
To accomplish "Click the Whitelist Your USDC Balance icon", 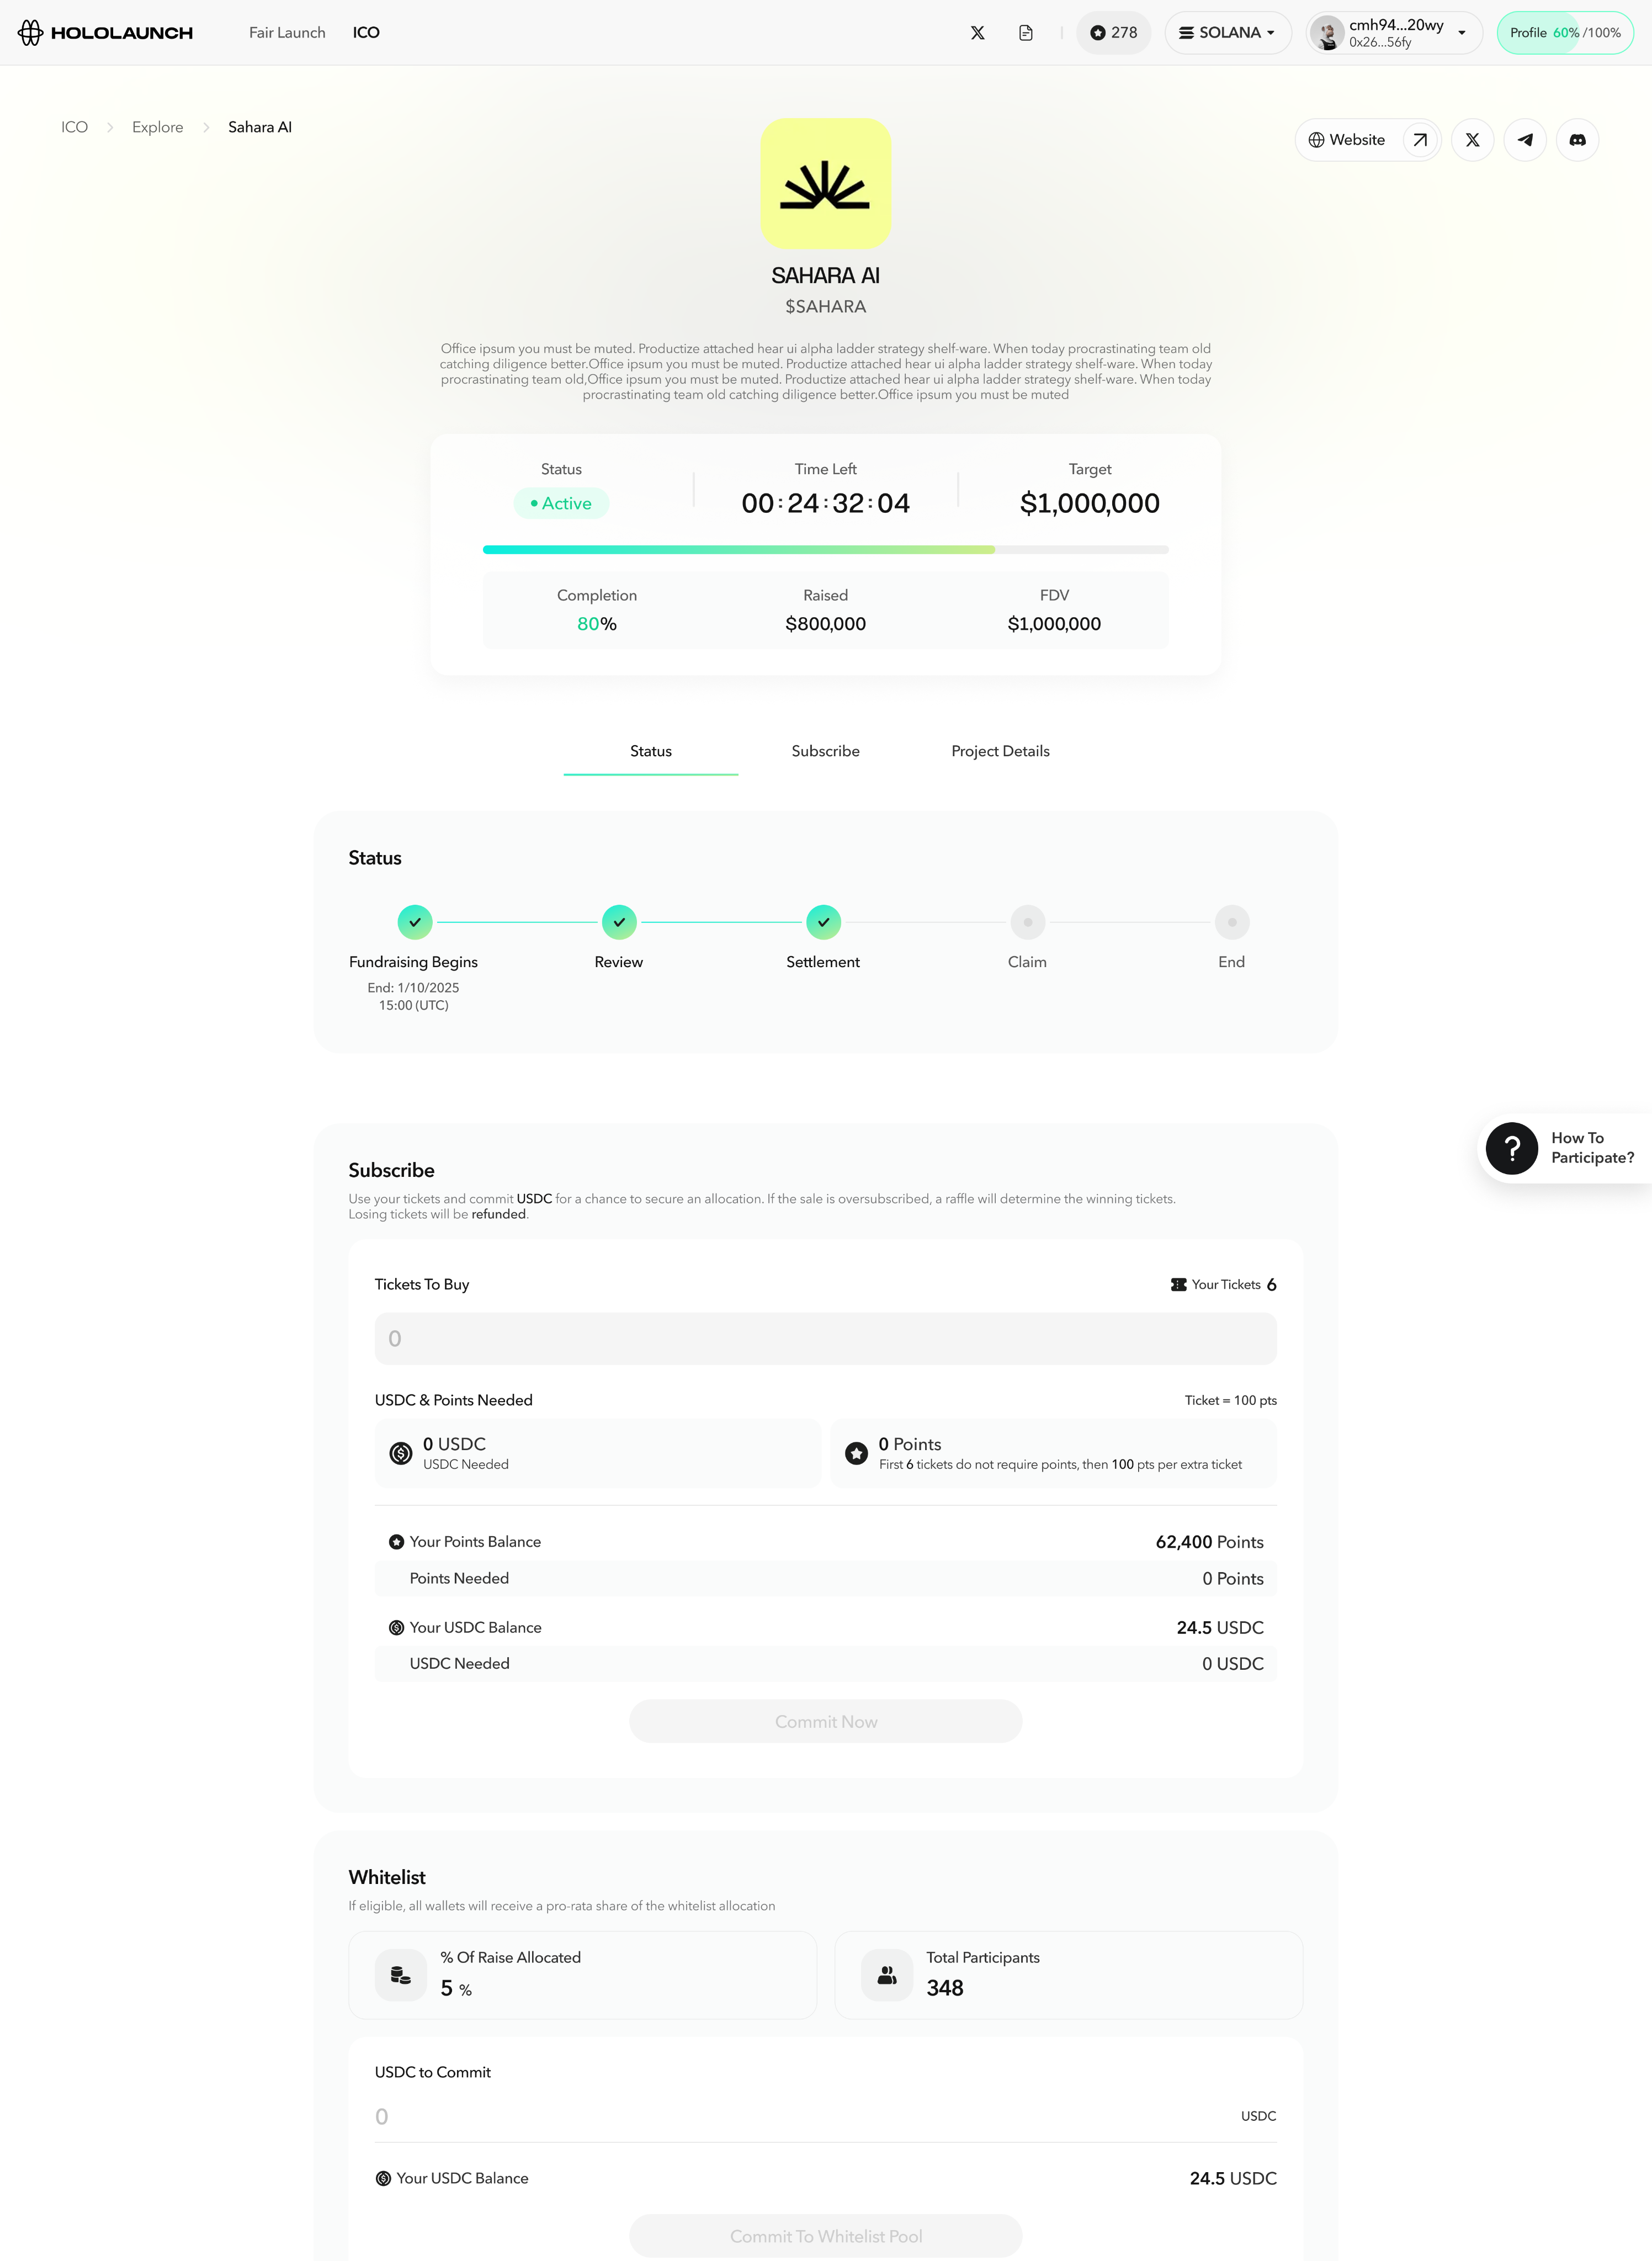I will pos(383,2178).
